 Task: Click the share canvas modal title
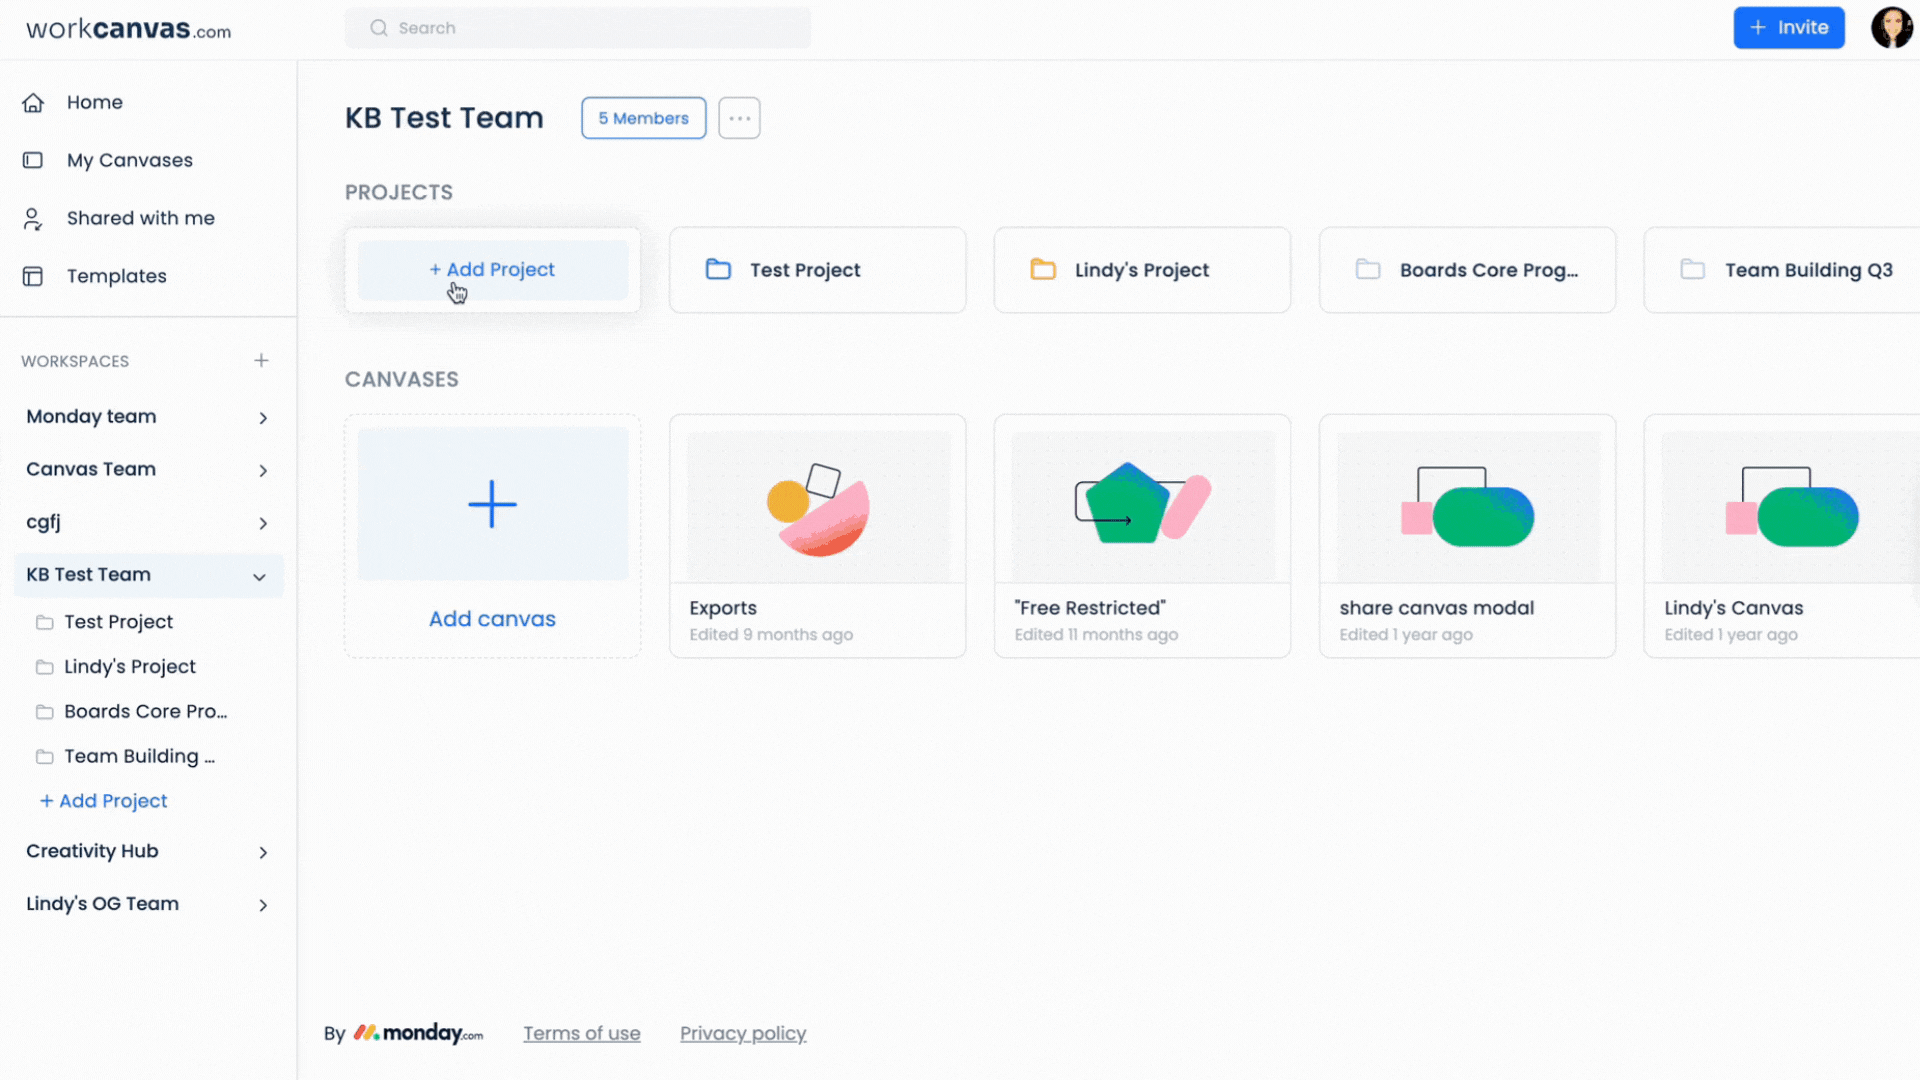coord(1436,608)
